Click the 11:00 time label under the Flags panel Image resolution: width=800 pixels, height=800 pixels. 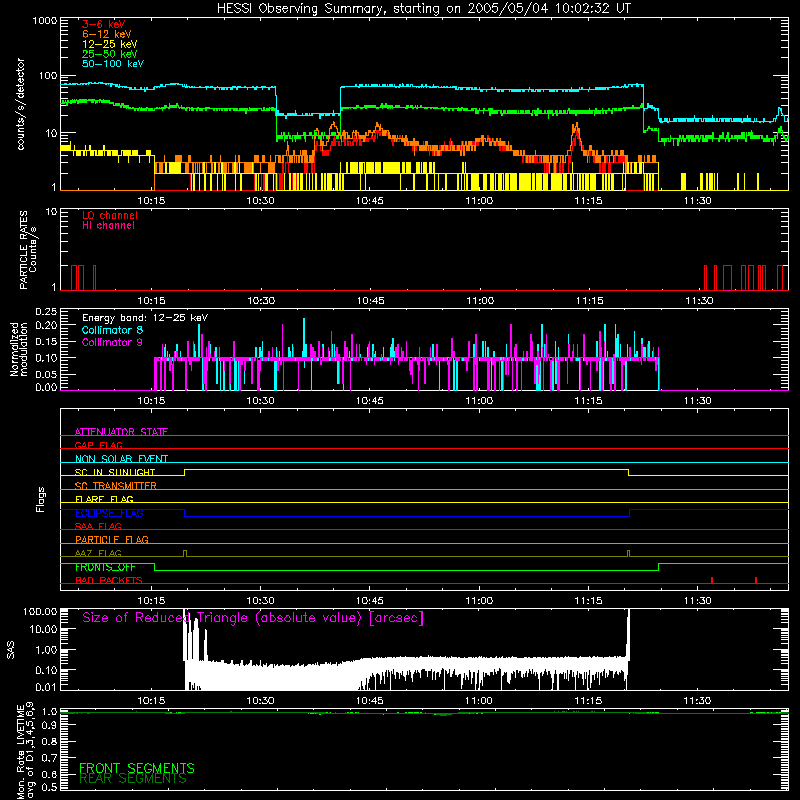(479, 601)
